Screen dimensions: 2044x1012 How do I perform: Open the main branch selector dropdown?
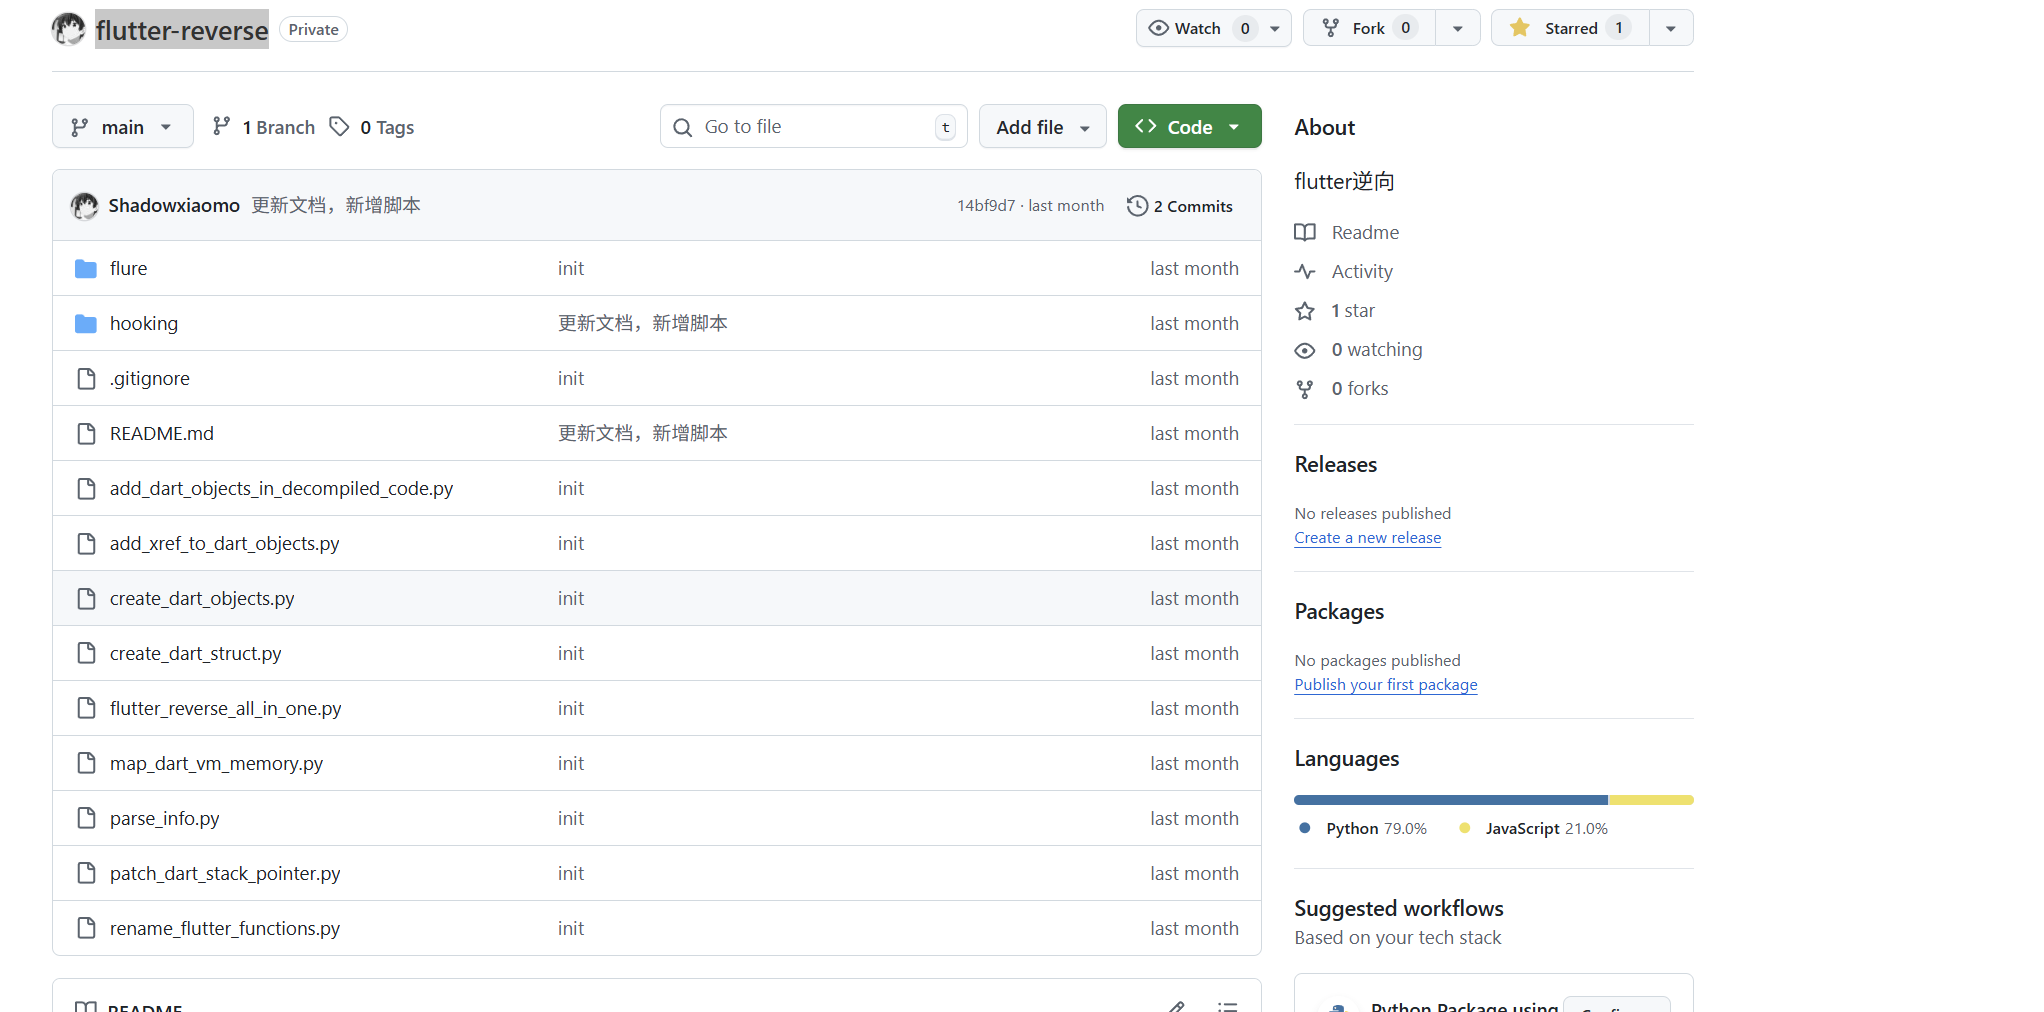[122, 127]
